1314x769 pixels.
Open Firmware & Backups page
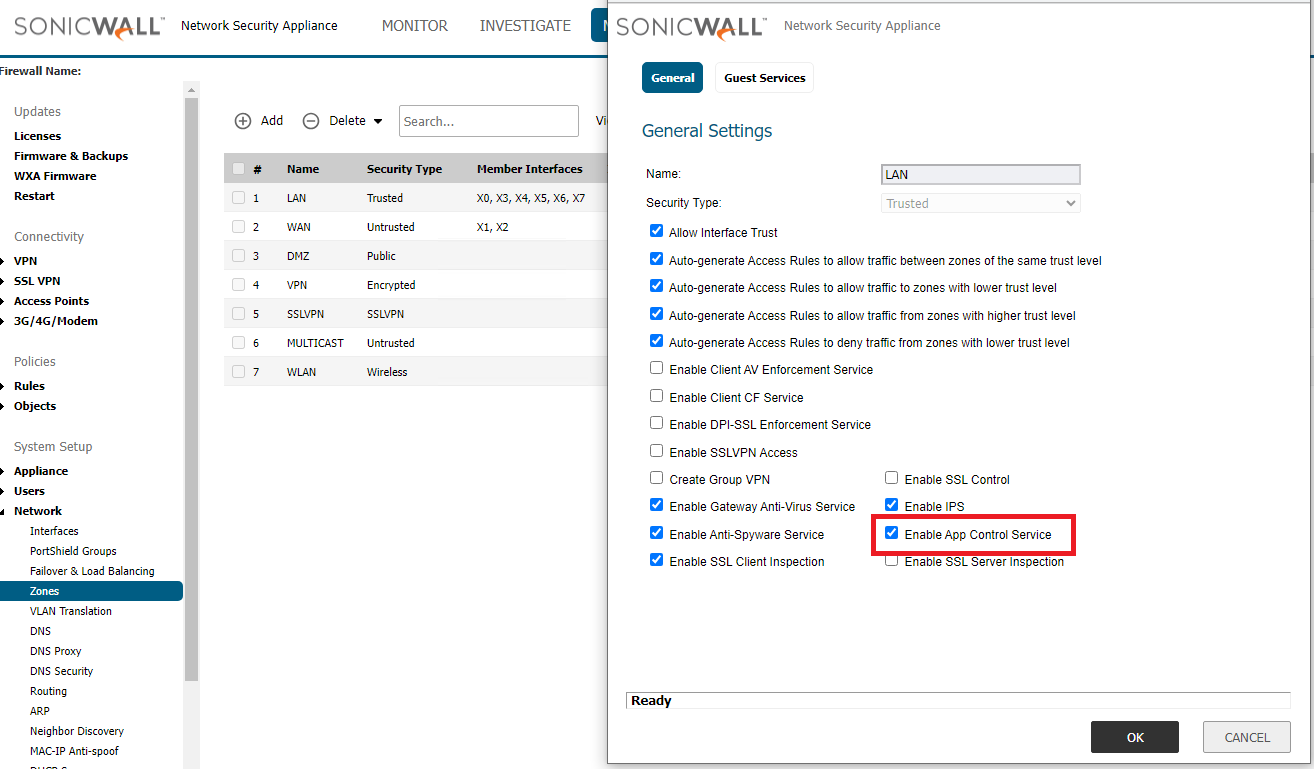coord(71,156)
